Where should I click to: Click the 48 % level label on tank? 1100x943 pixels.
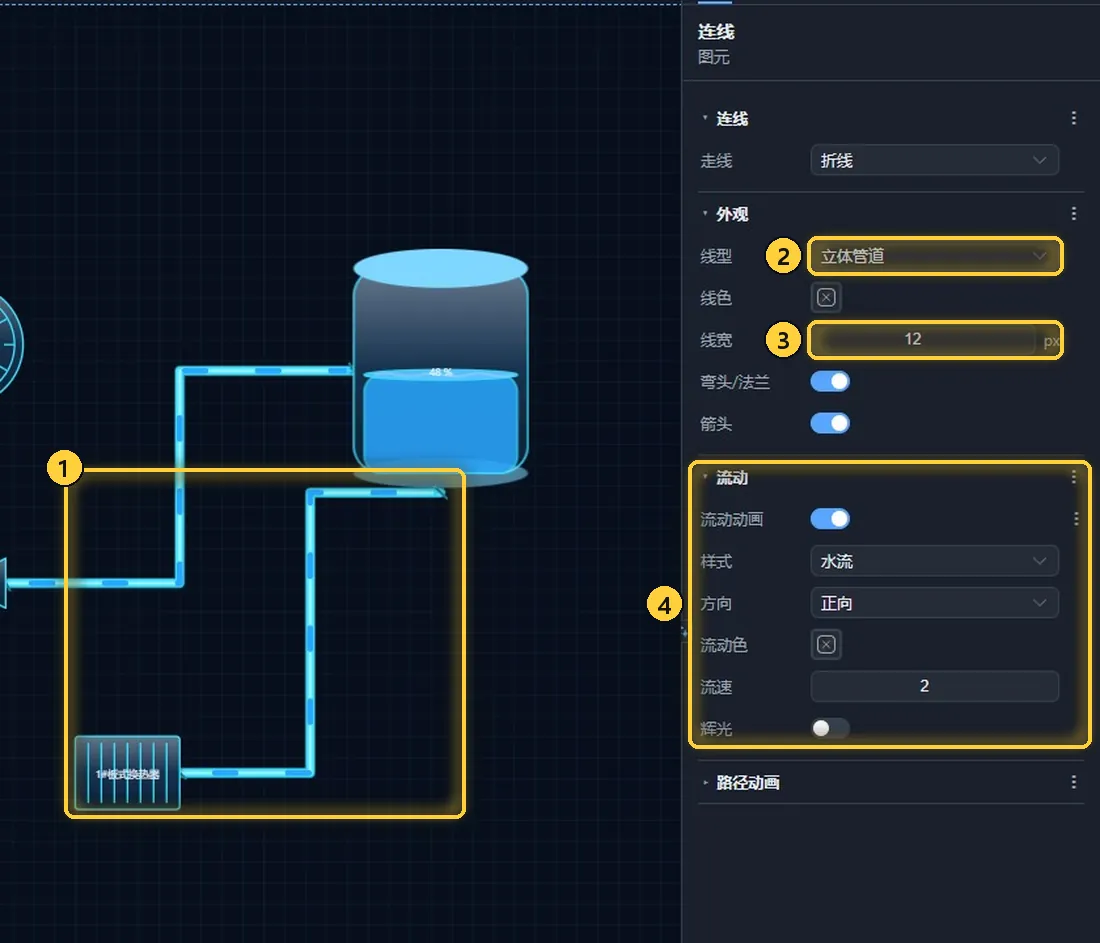coord(441,372)
